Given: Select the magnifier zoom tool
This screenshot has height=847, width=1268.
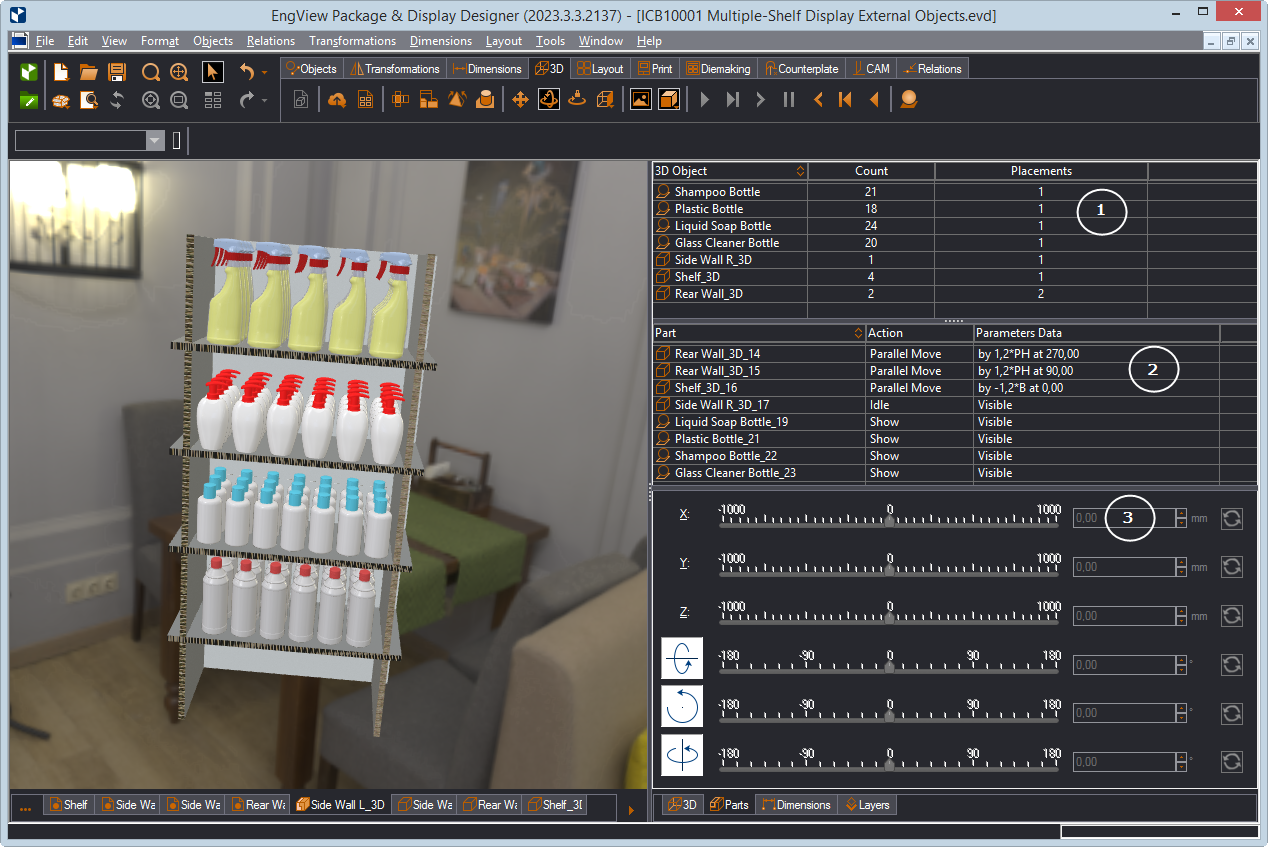Looking at the screenshot, I should 151,72.
